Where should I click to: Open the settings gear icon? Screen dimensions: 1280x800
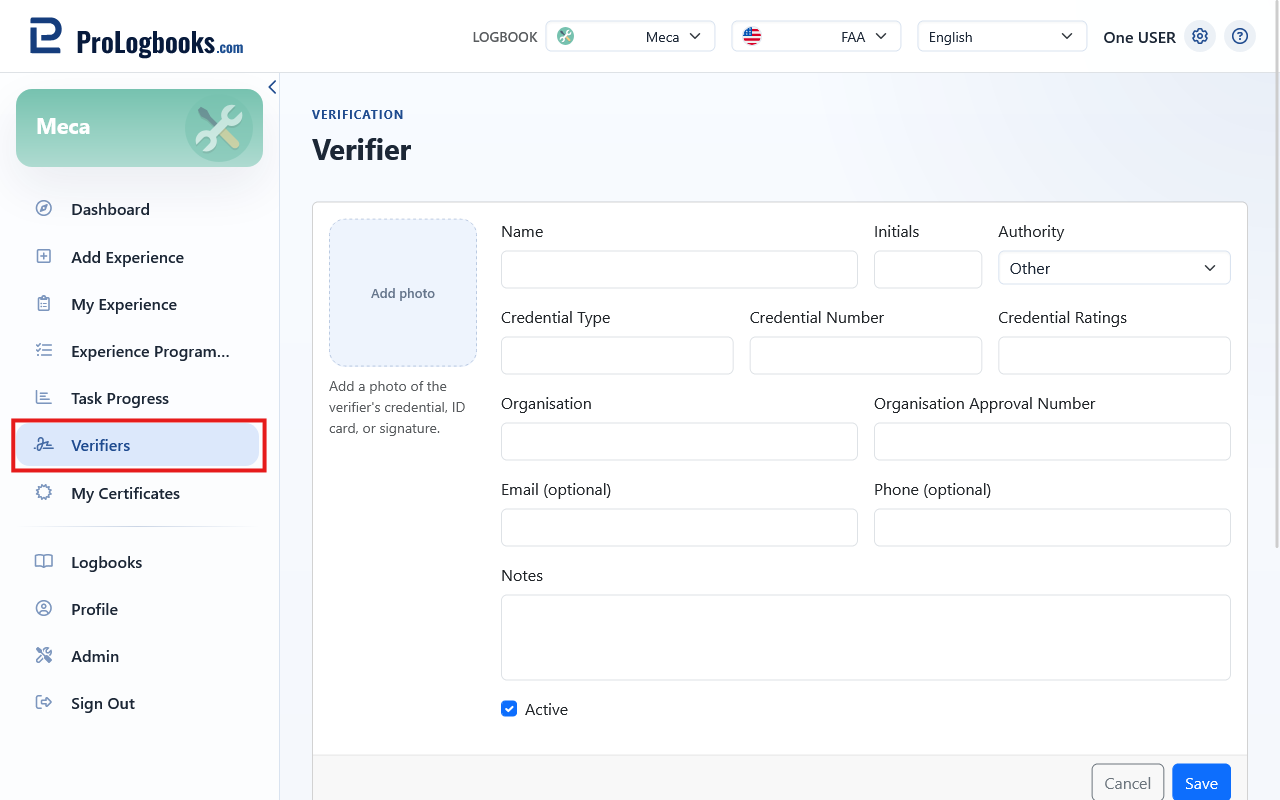[x=1200, y=37]
